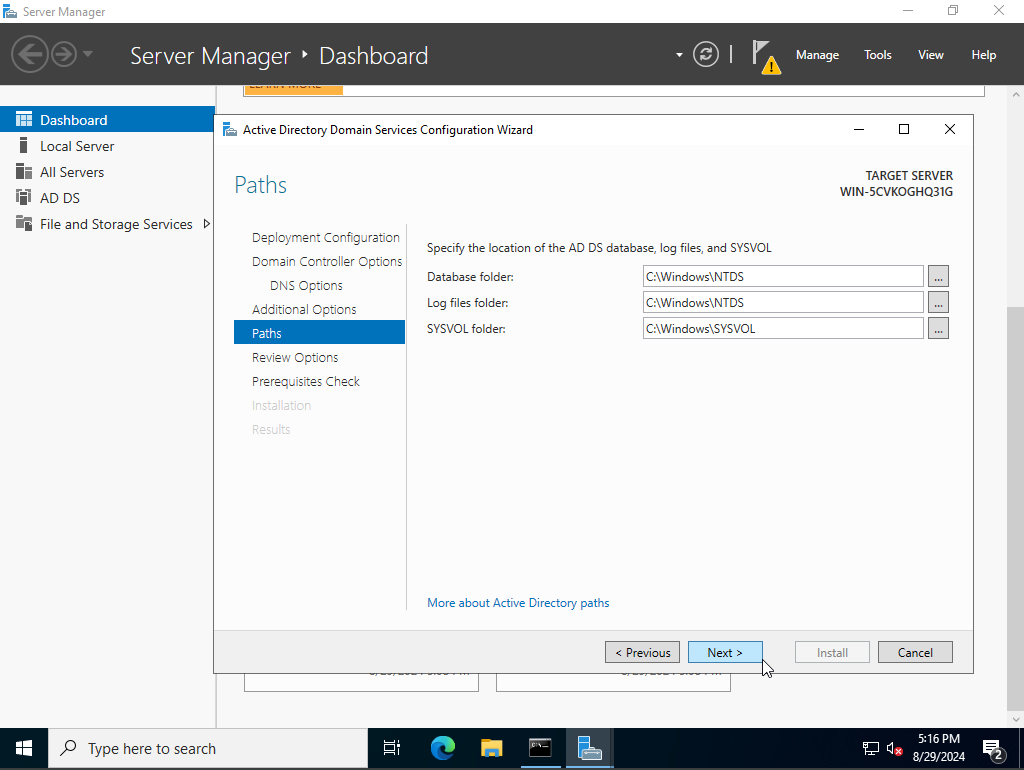Click the Server Manager back arrow
1024x770 pixels.
[x=30, y=54]
